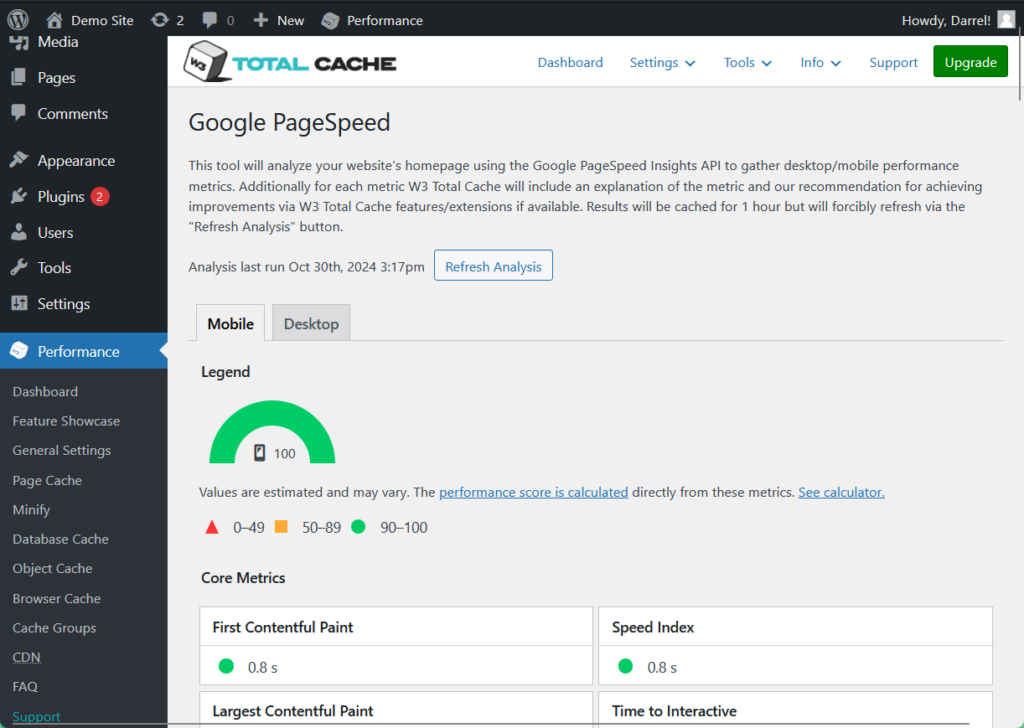
Task: Click the green performance score gauge
Action: click(272, 432)
